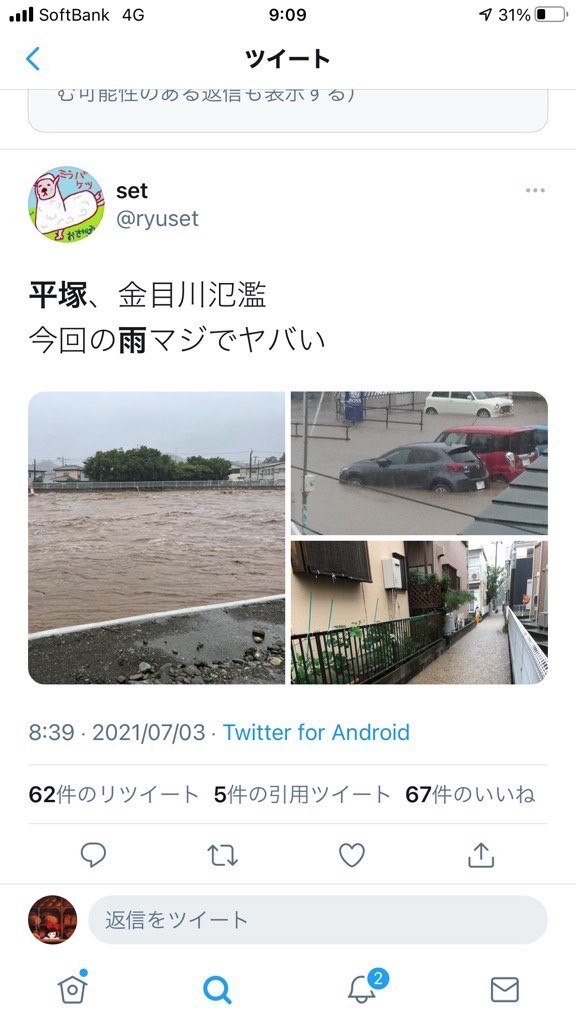This screenshot has width=576, height=1024.
Task: Tap the share upload icon
Action: (481, 854)
